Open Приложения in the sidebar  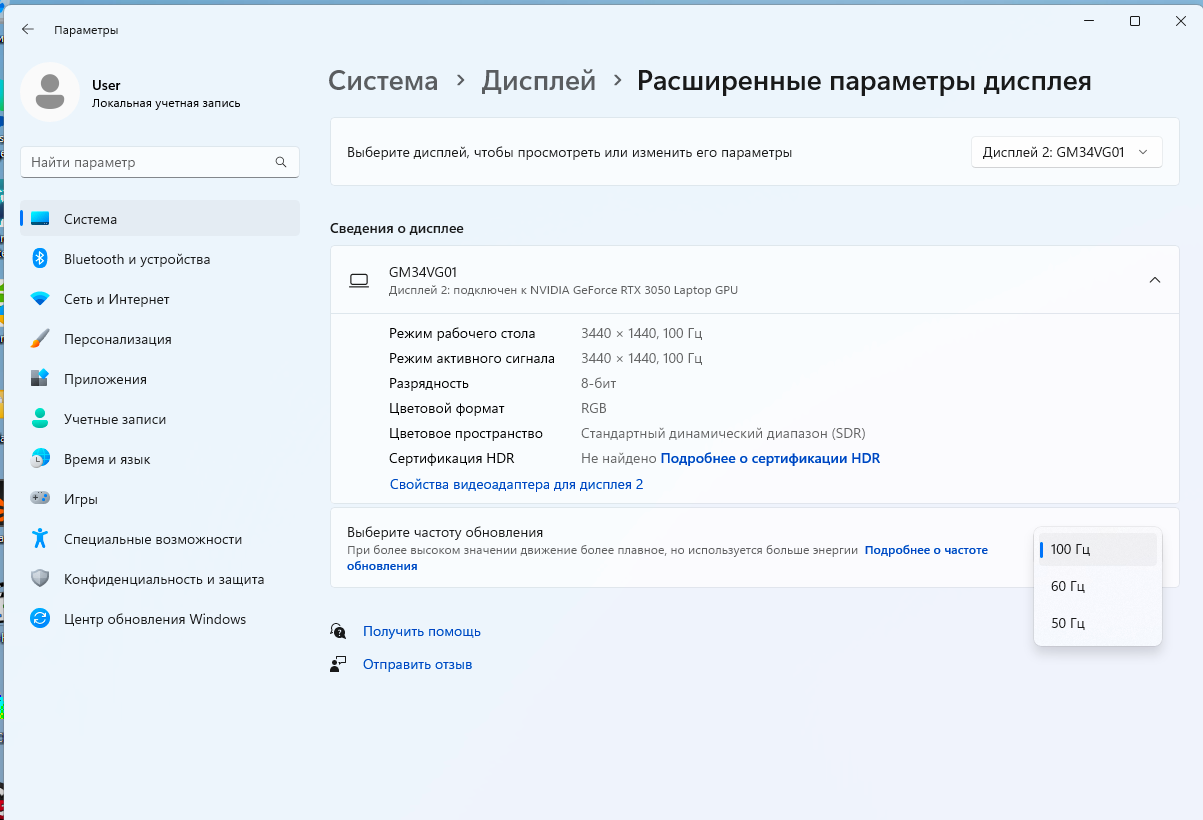tap(105, 379)
